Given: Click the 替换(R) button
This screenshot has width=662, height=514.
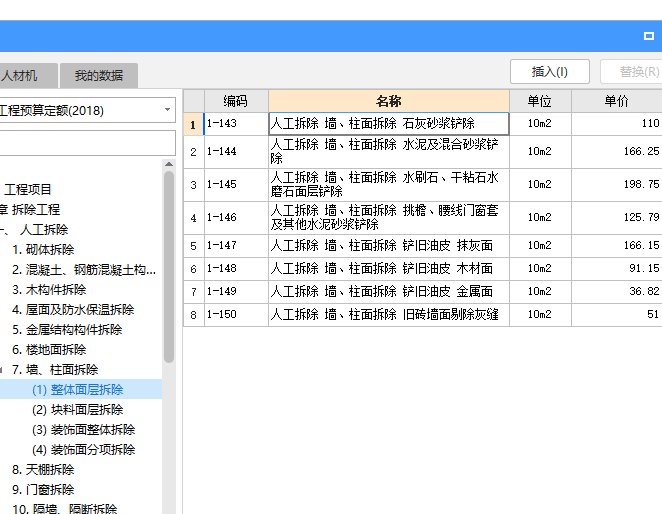Looking at the screenshot, I should tap(633, 71).
